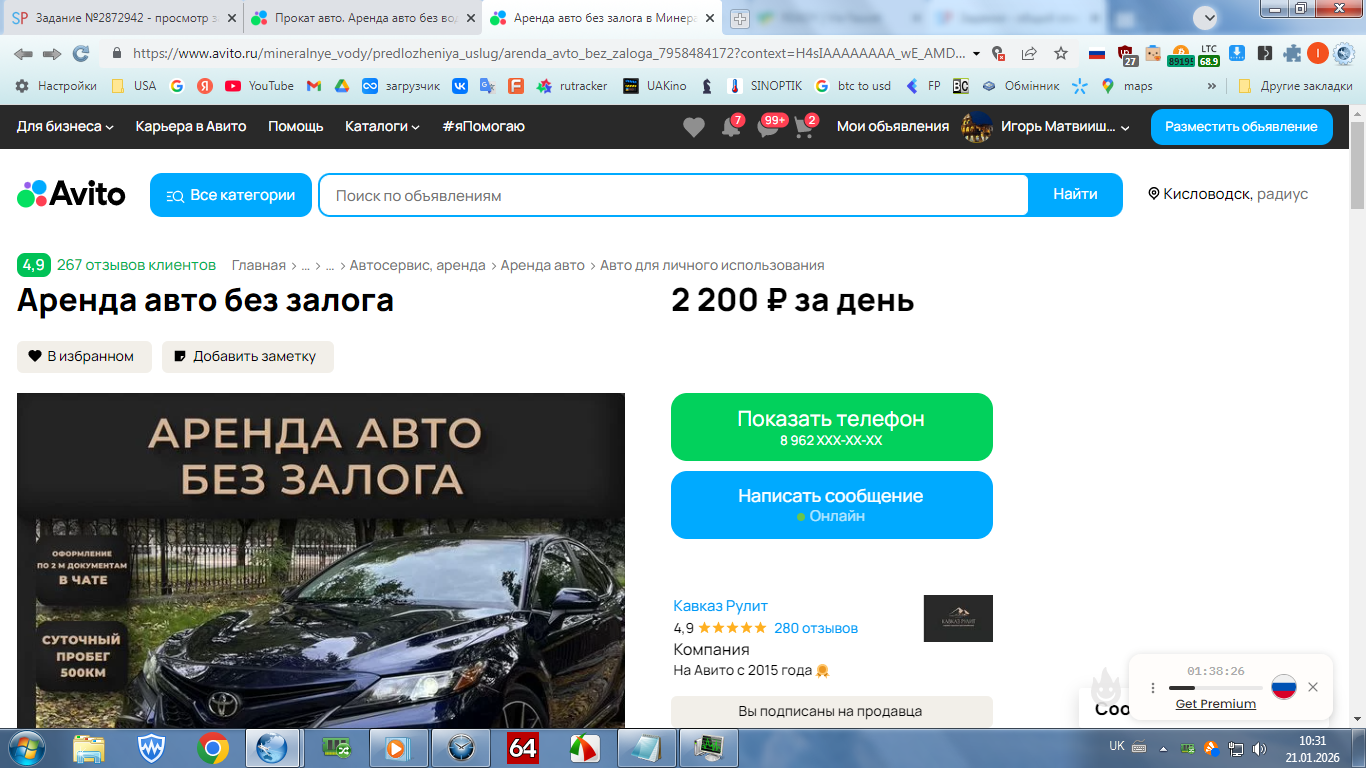Expand the Для бизнеса menu

[65, 126]
